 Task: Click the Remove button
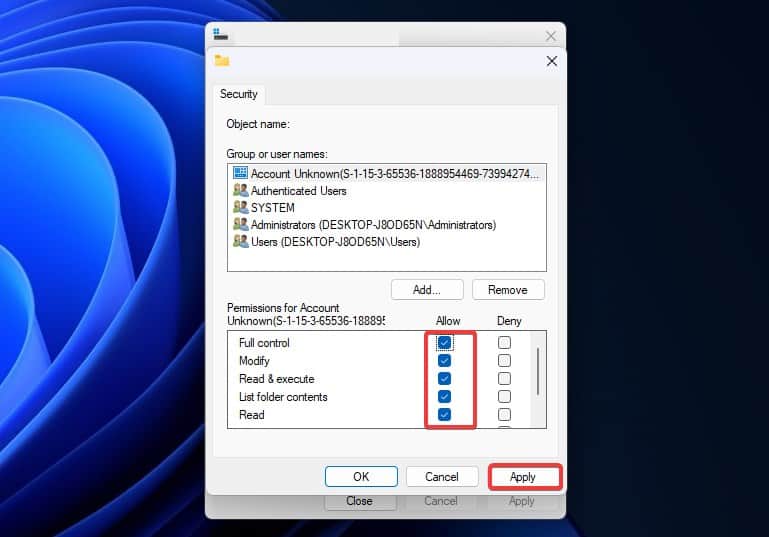click(508, 290)
